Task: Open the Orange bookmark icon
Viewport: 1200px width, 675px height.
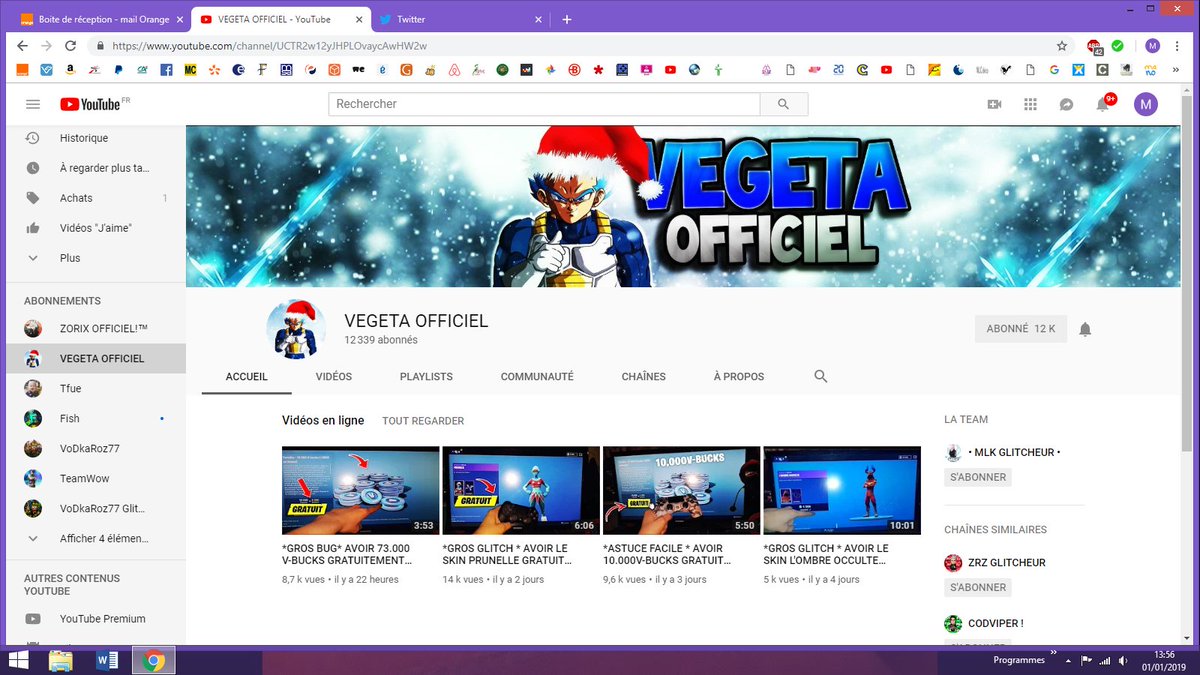Action: (22, 70)
